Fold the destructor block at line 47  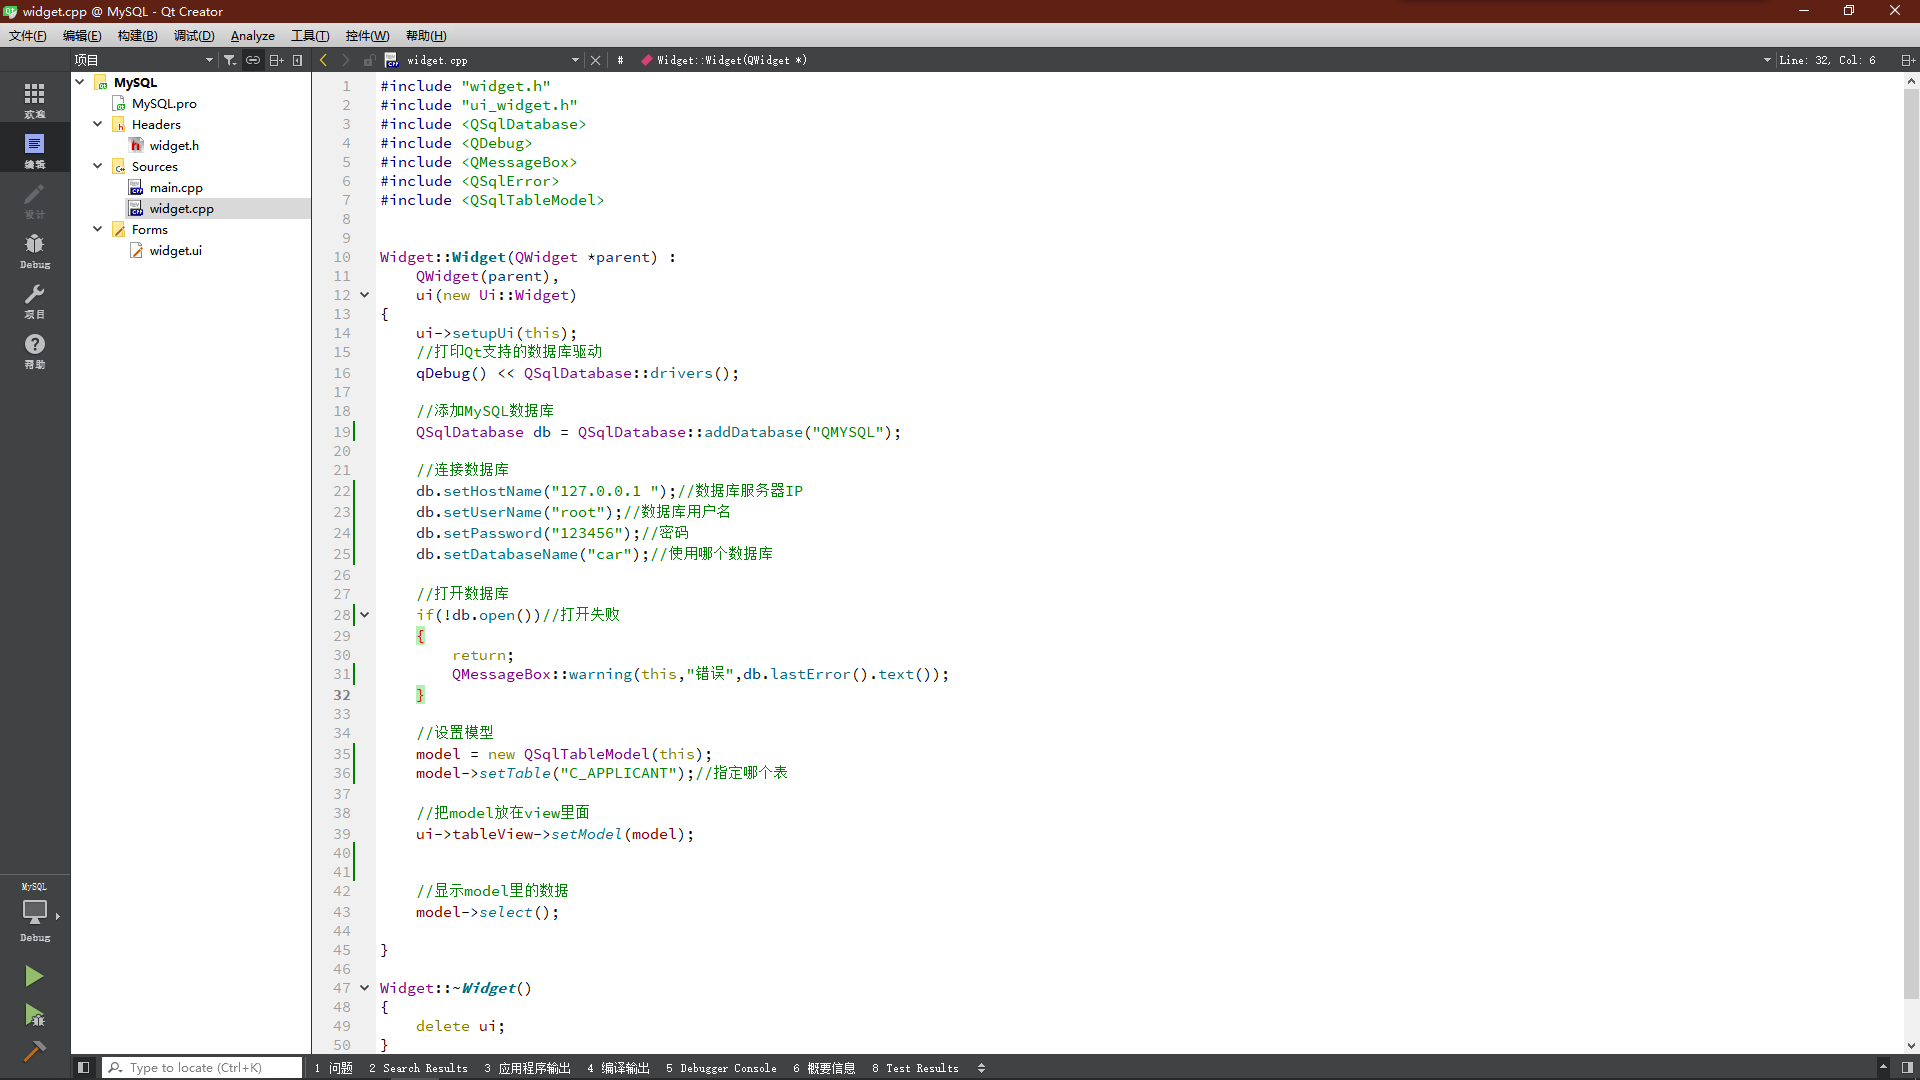[x=365, y=988]
